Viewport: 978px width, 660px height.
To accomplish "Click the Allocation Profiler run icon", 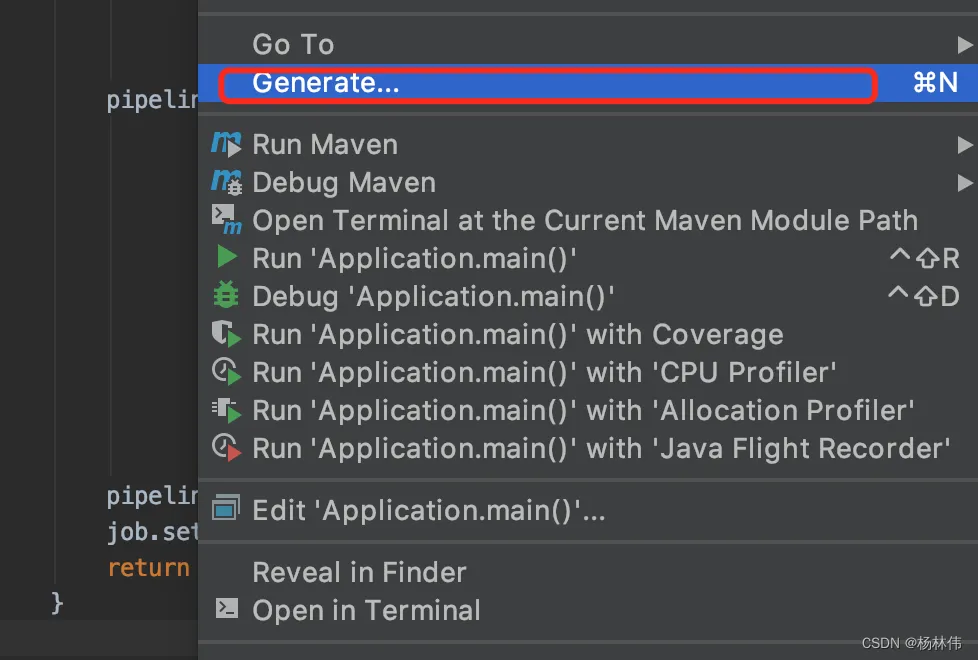I will pyautogui.click(x=226, y=410).
